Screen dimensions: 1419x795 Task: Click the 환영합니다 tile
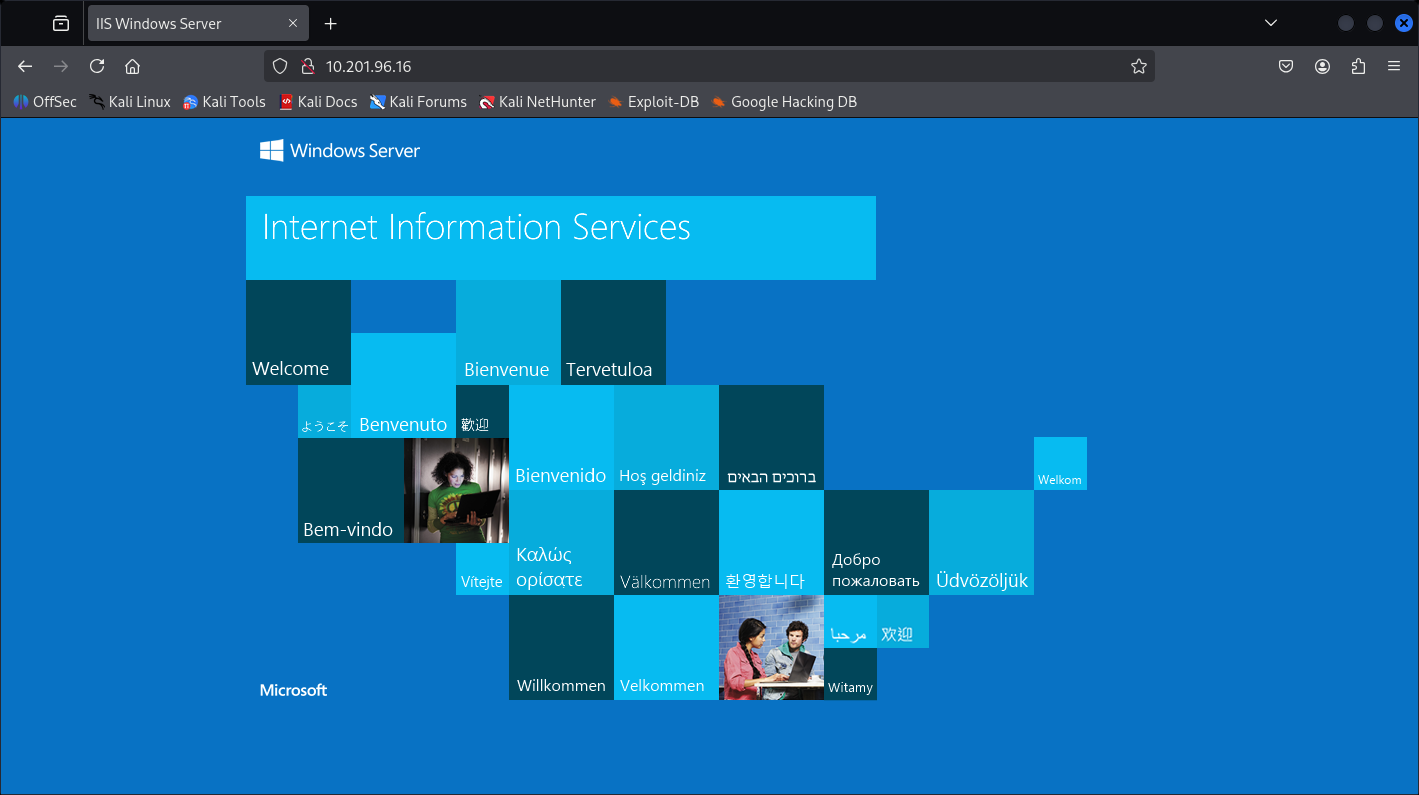pos(771,542)
